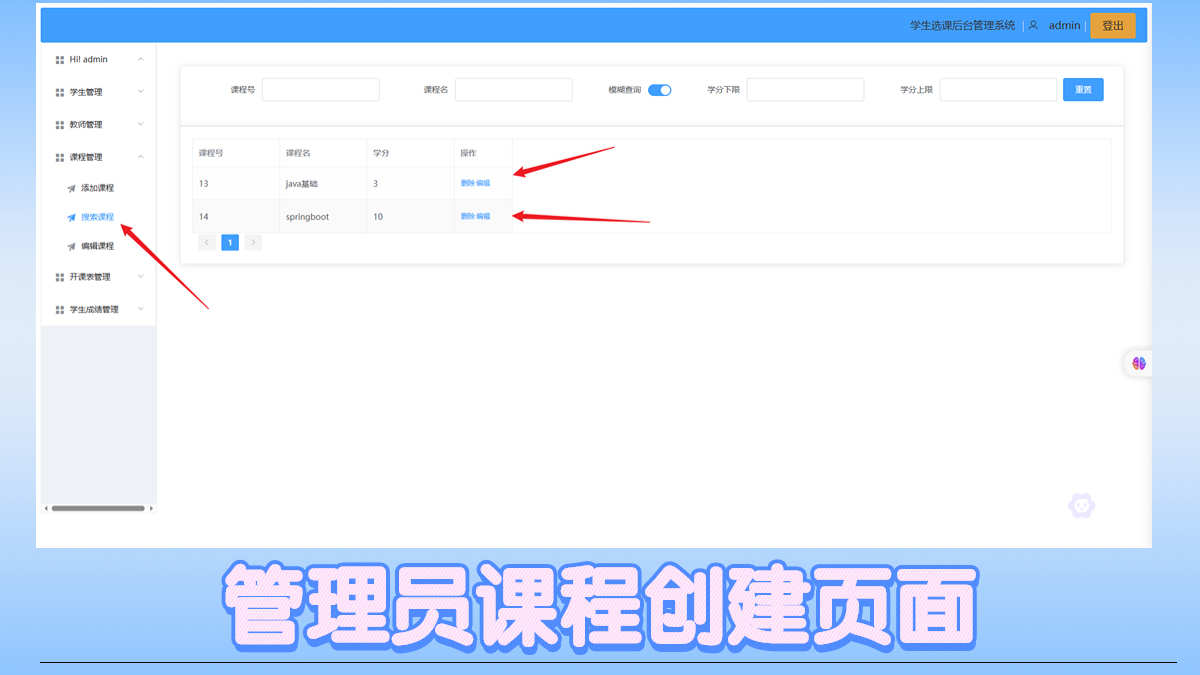Focus the 学分上限 input field
The width and height of the screenshot is (1200, 675).
[x=998, y=90]
